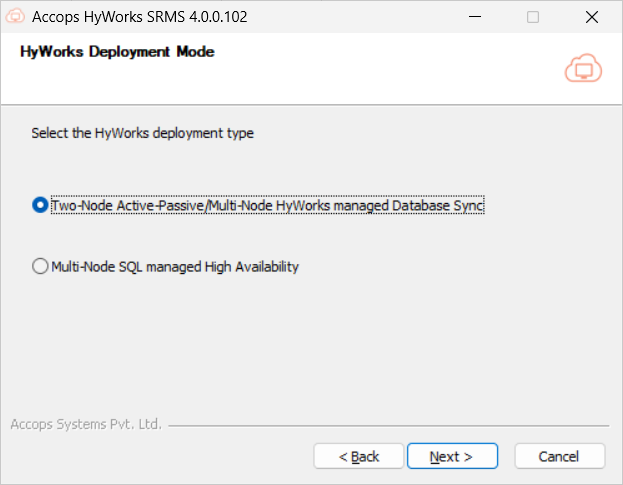Proceed with the Next button
Viewport: 623px width, 485px height.
(450, 456)
